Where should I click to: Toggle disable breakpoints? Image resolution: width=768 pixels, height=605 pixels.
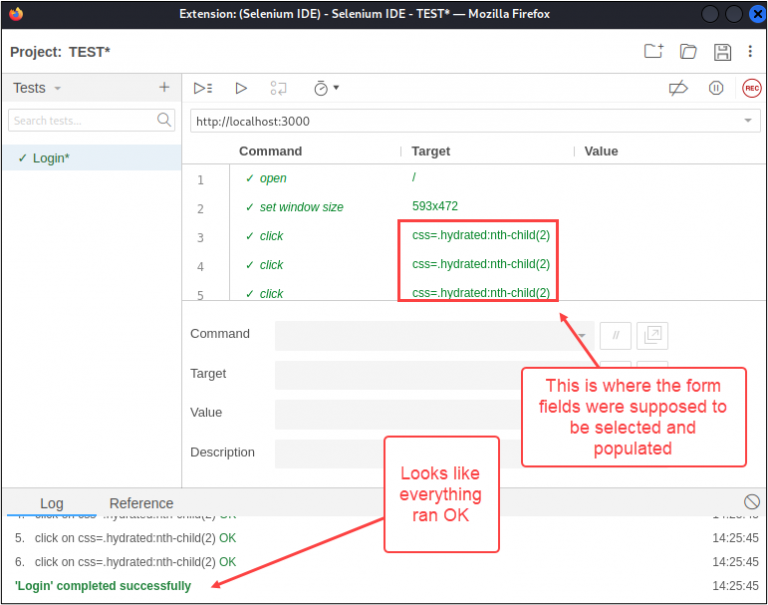[678, 88]
